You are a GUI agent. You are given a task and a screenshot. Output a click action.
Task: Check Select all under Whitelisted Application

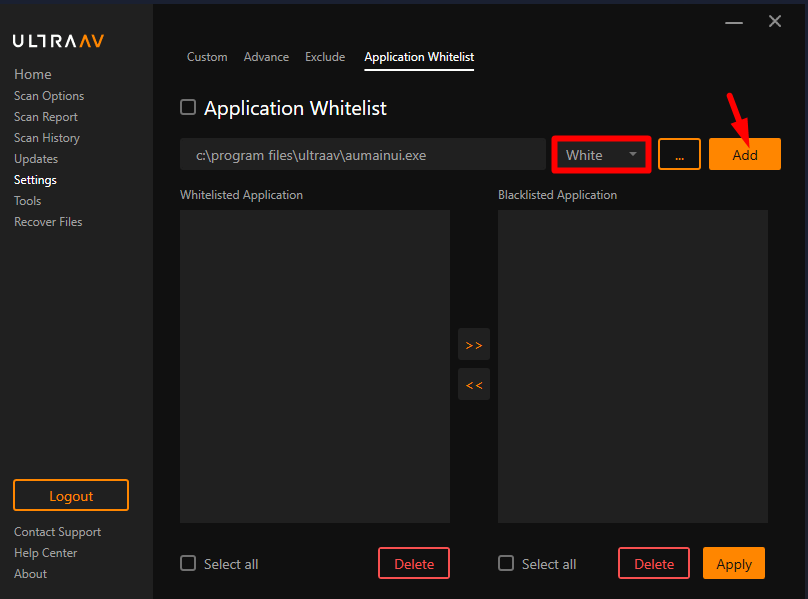(188, 563)
